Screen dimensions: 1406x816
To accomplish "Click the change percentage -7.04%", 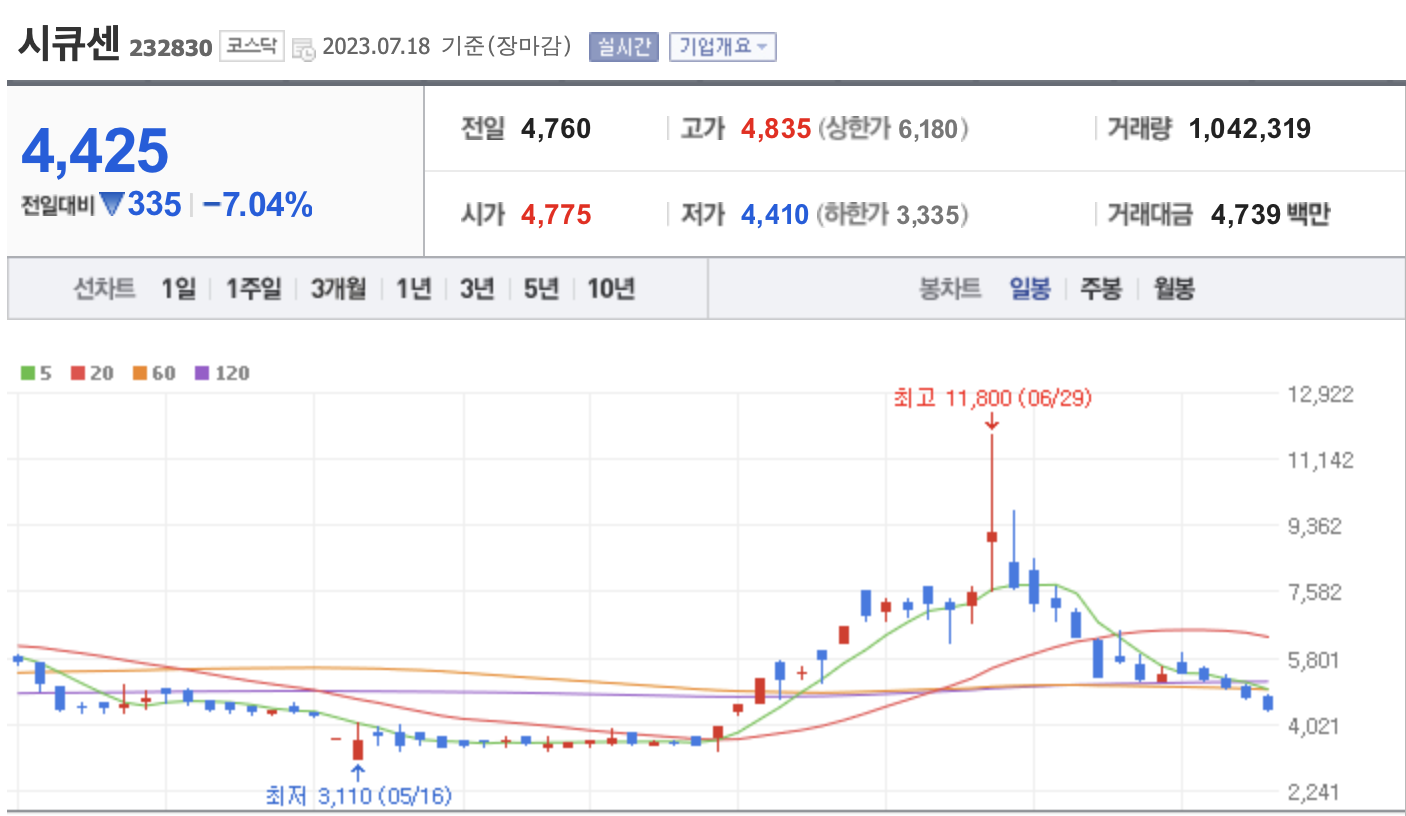I will pos(257,205).
